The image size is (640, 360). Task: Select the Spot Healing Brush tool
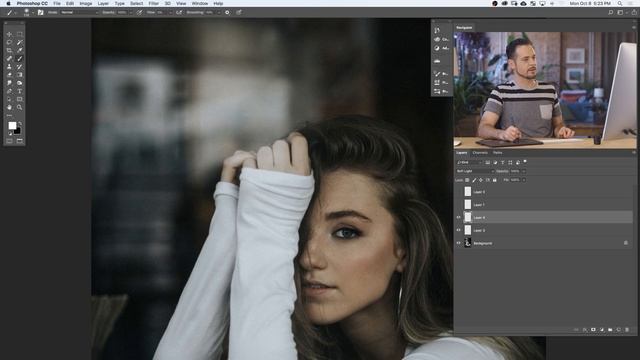coord(9,59)
